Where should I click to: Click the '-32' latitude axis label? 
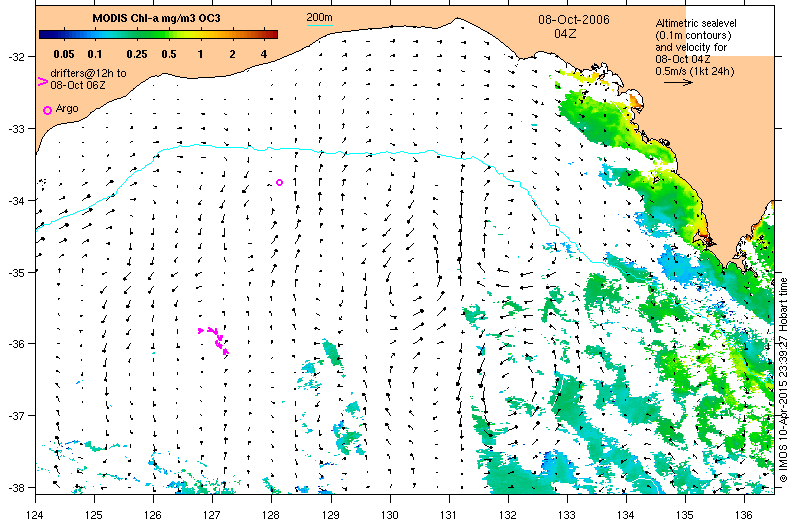tap(15, 57)
